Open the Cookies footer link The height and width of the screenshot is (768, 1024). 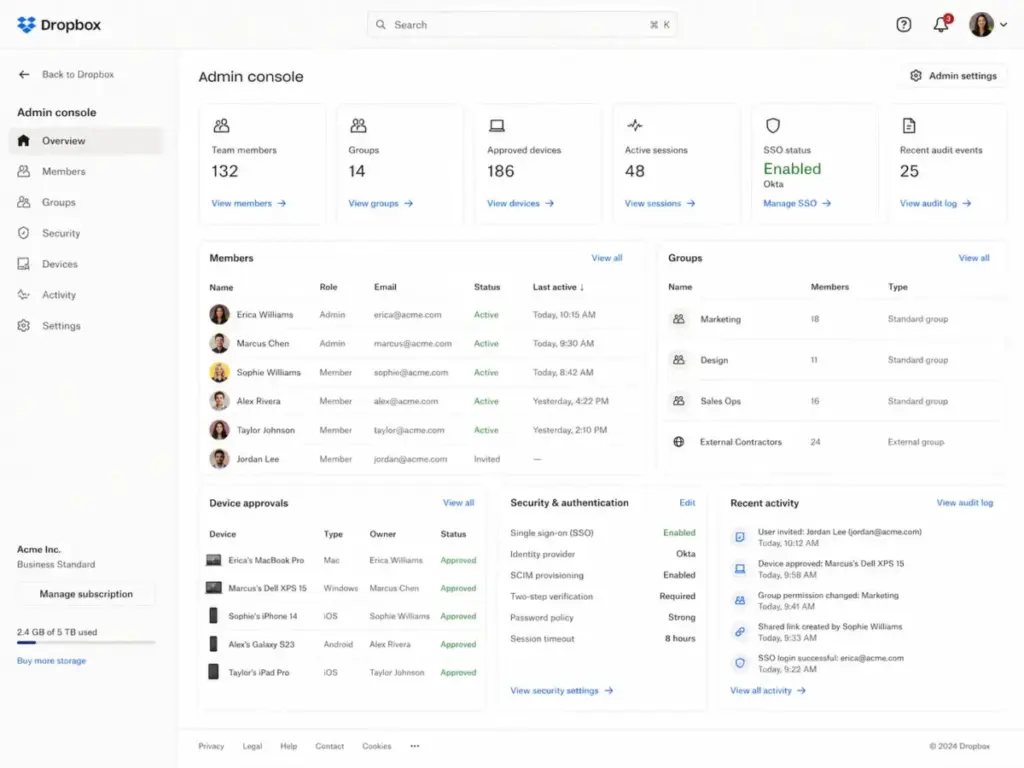click(x=377, y=746)
